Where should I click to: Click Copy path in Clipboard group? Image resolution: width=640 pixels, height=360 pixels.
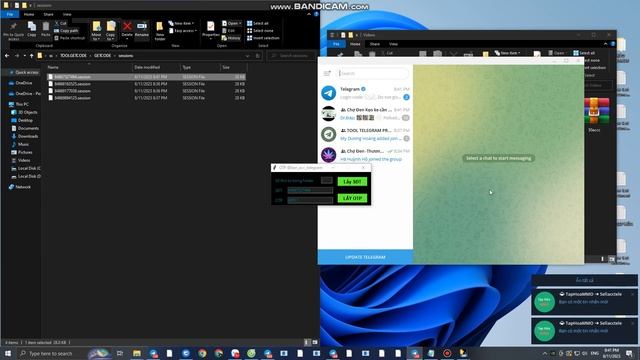point(66,31)
